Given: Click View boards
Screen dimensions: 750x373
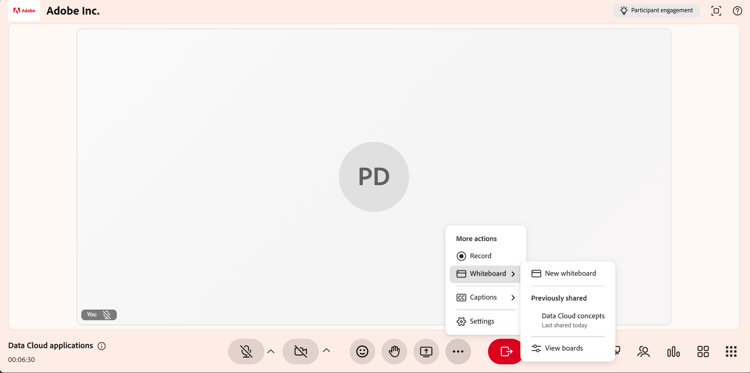Looking at the screenshot, I should tap(567, 348).
